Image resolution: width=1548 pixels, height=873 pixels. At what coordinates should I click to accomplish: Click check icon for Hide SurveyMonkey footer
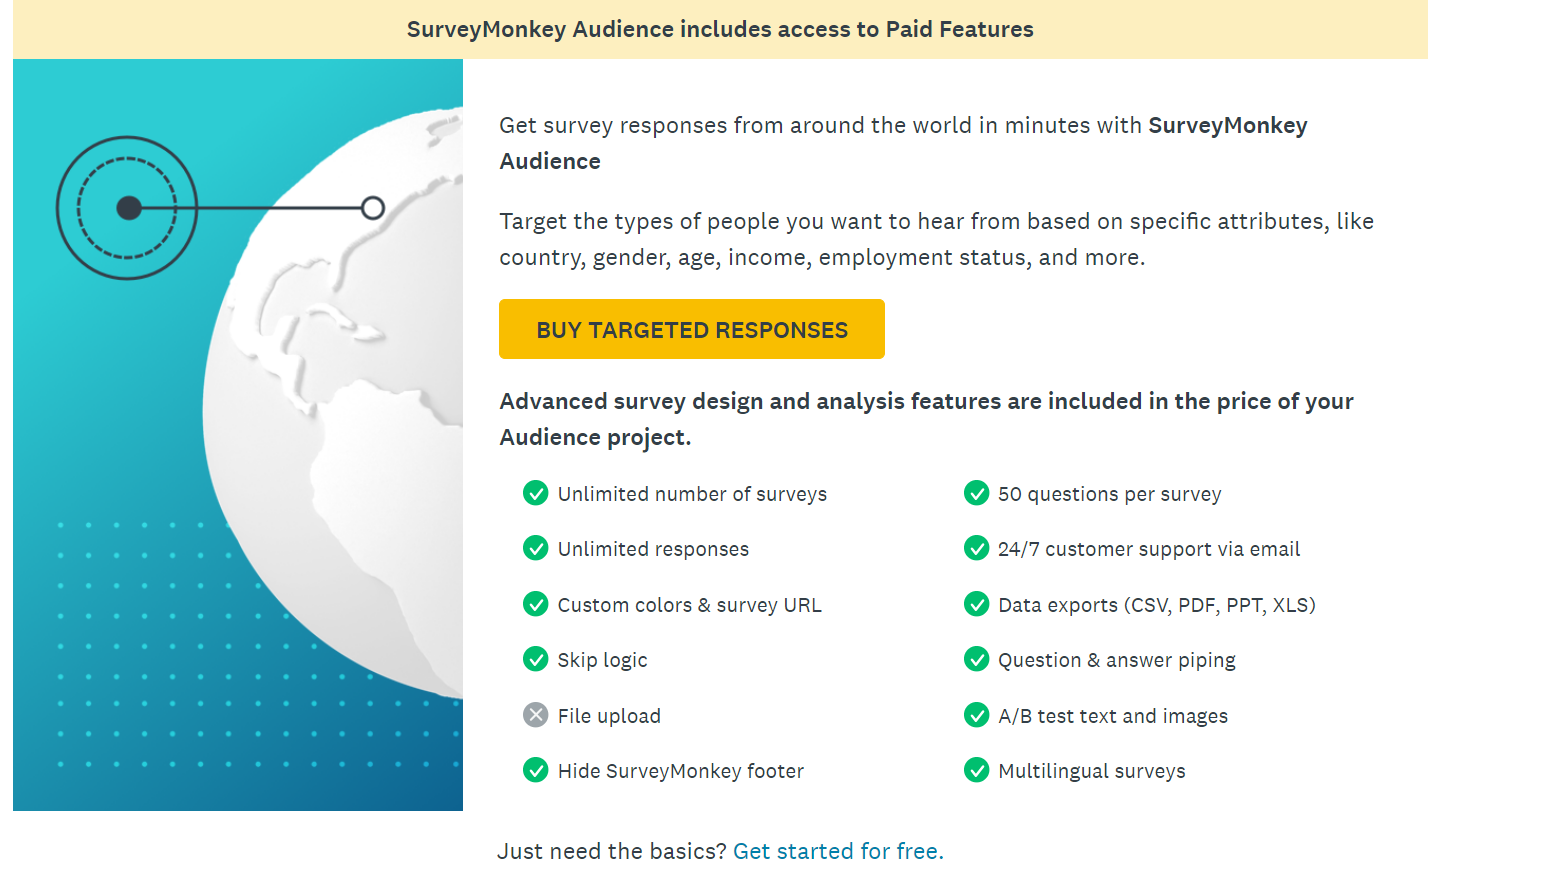[536, 770]
